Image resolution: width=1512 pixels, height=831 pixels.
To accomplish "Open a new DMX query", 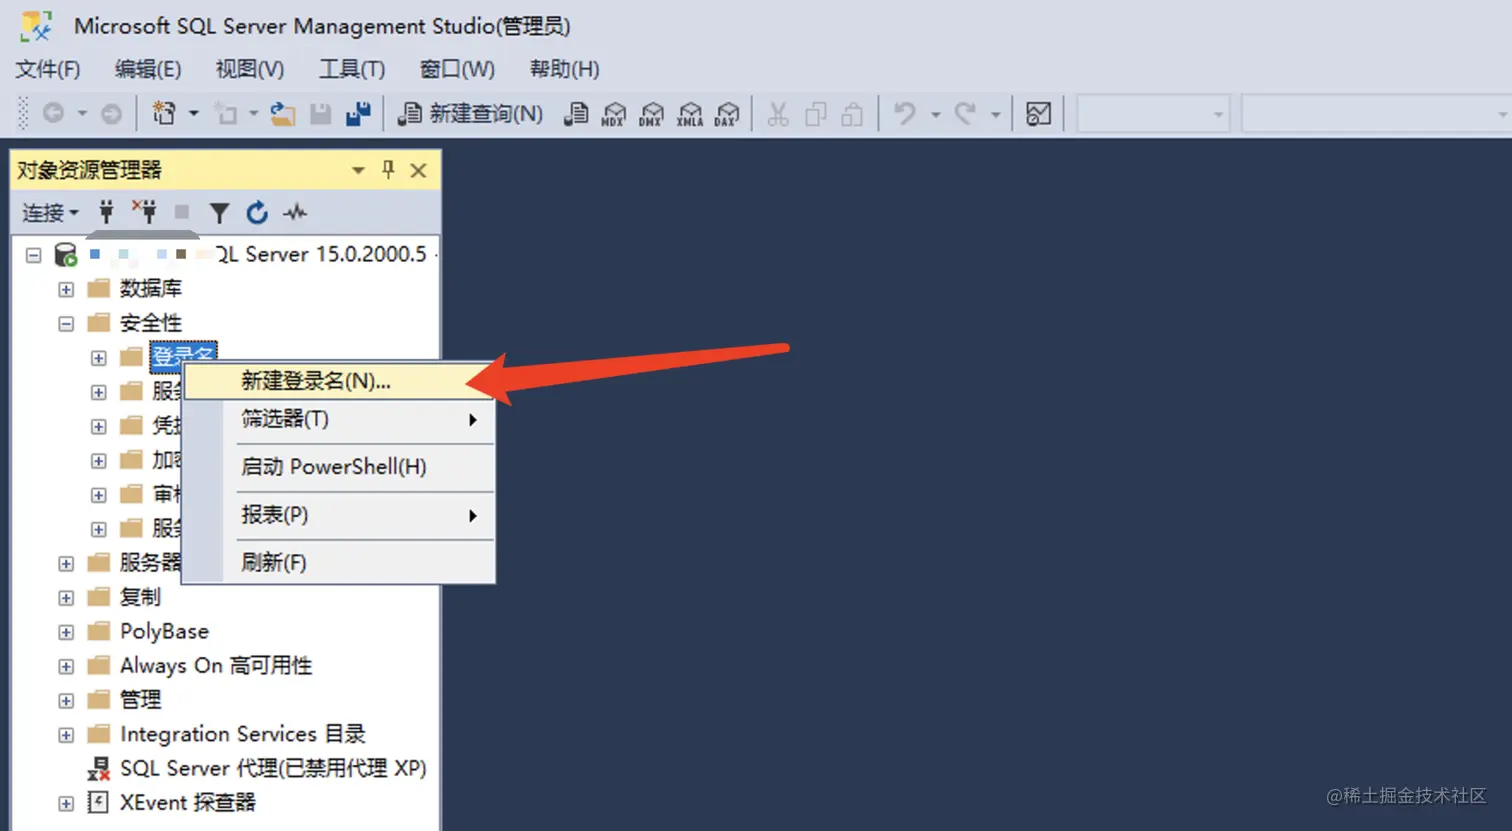I will pos(651,114).
